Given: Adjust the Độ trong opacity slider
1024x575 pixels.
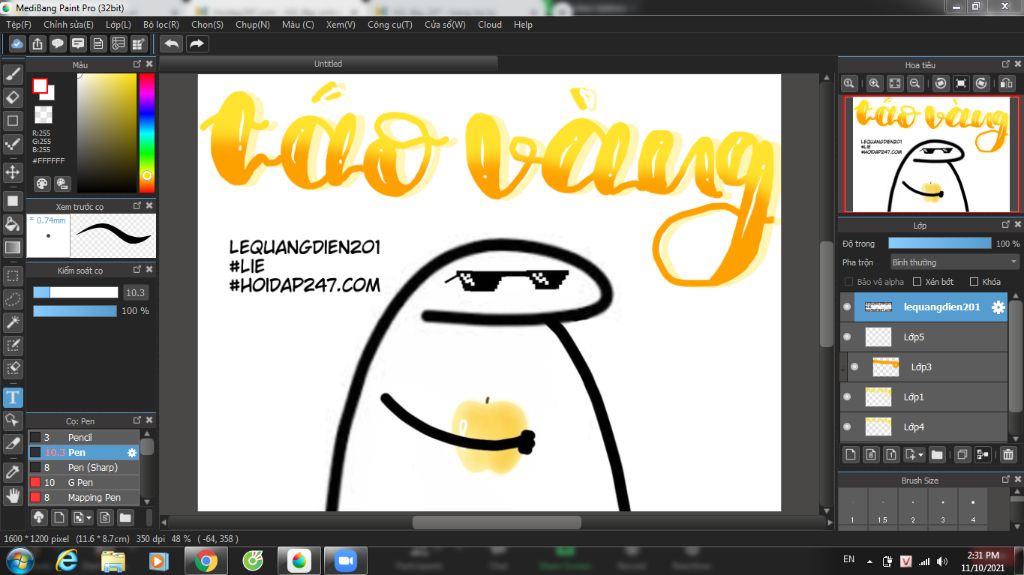Looking at the screenshot, I should pyautogui.click(x=940, y=243).
